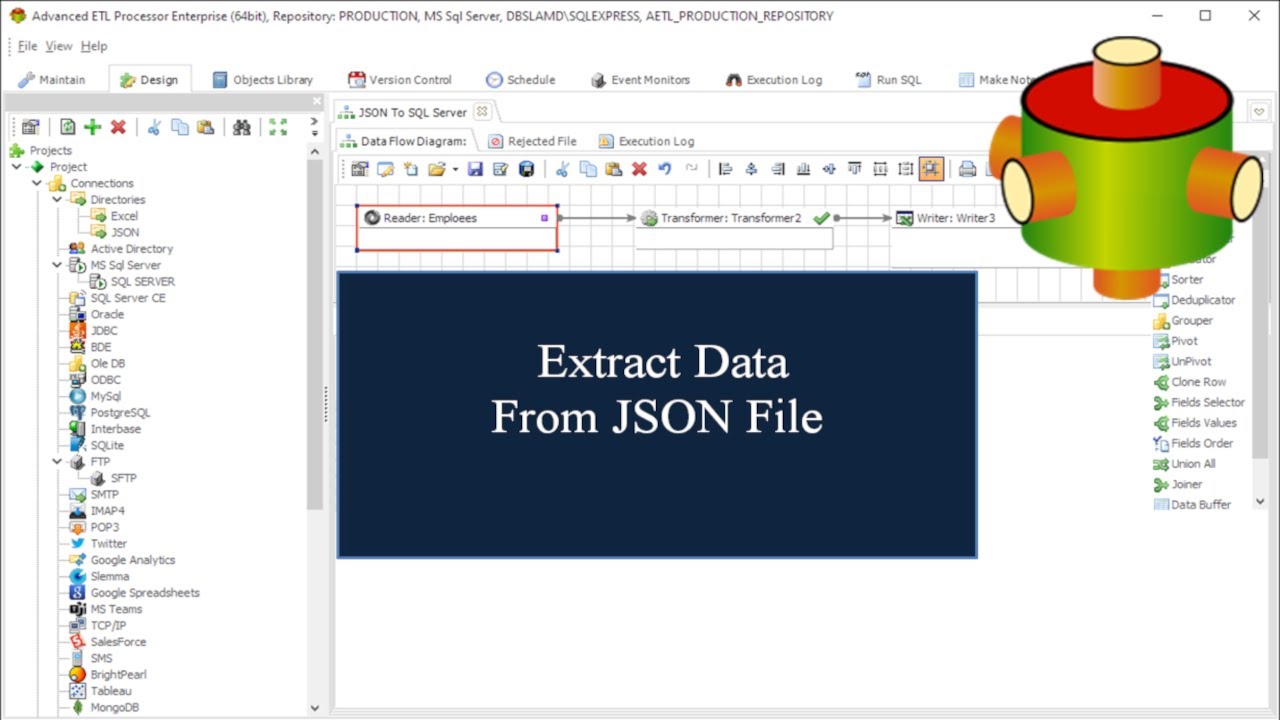Collapse the Connections tree node
Viewport: 1280px width, 720px height.
[37, 183]
